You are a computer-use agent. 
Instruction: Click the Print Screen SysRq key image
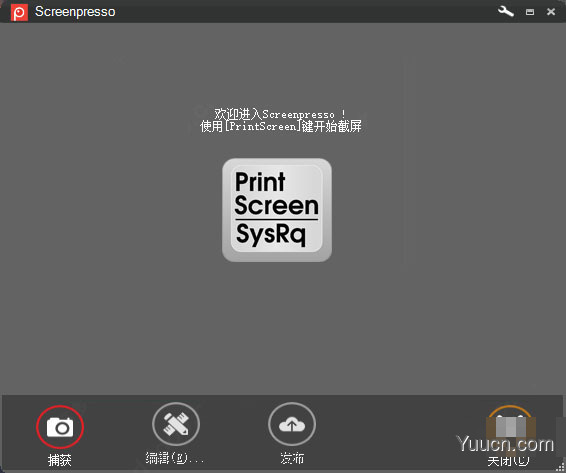277,210
